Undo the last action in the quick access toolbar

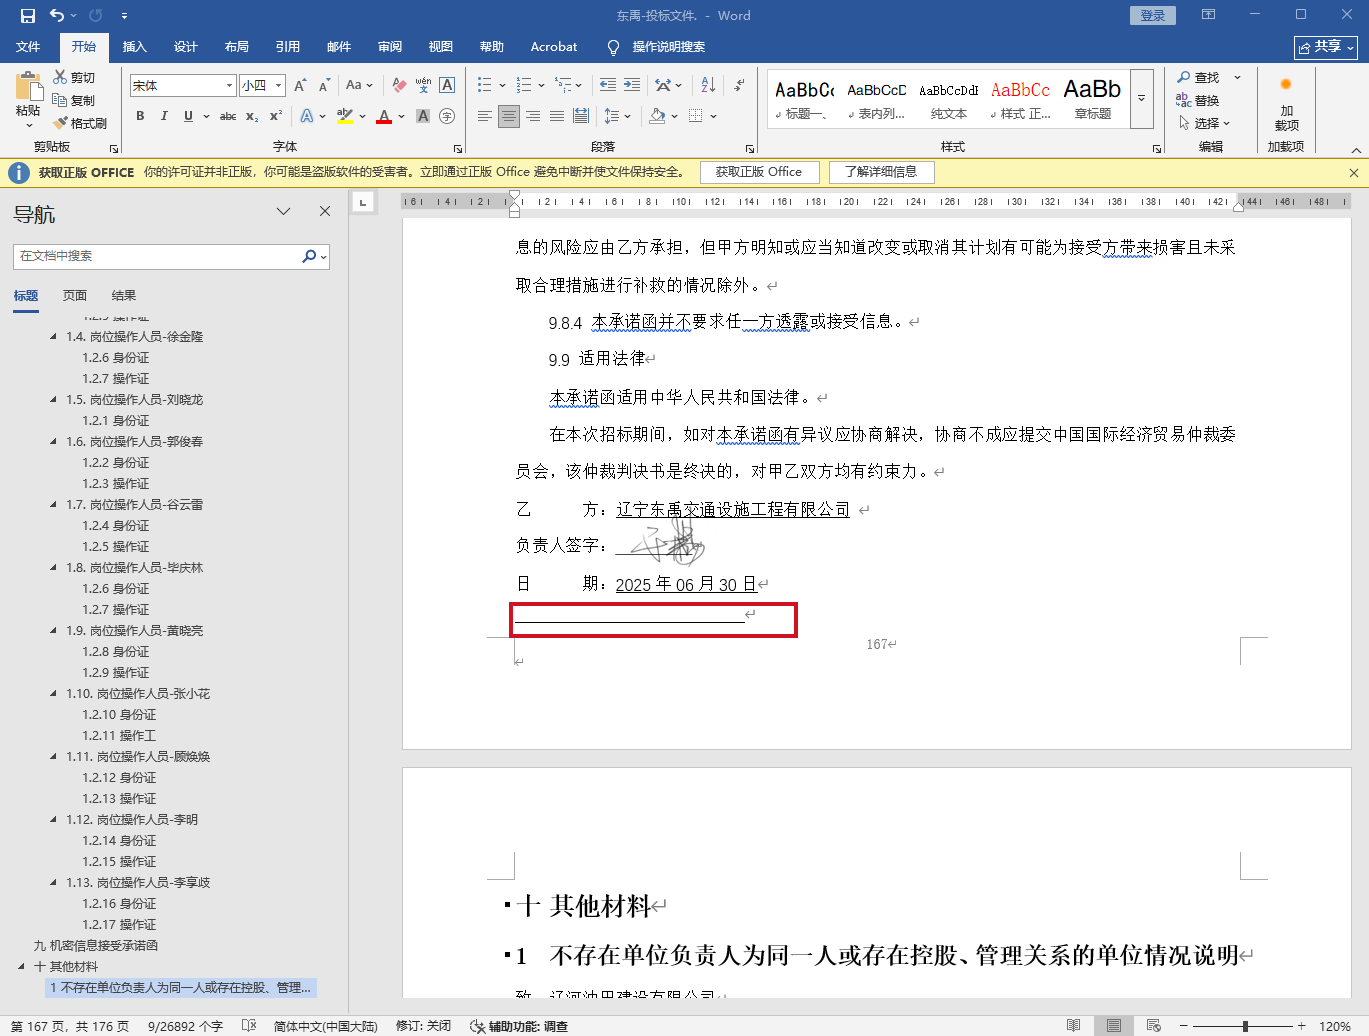click(x=57, y=16)
